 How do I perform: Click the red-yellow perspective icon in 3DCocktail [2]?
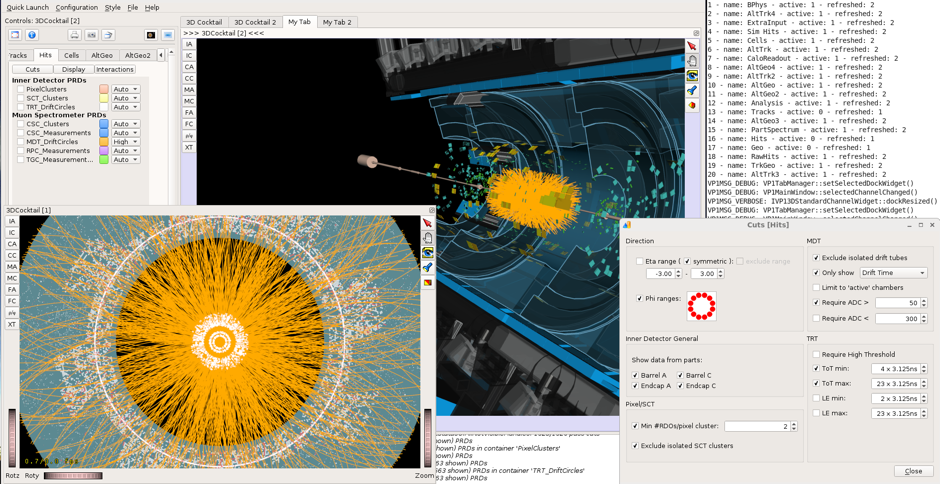click(692, 105)
